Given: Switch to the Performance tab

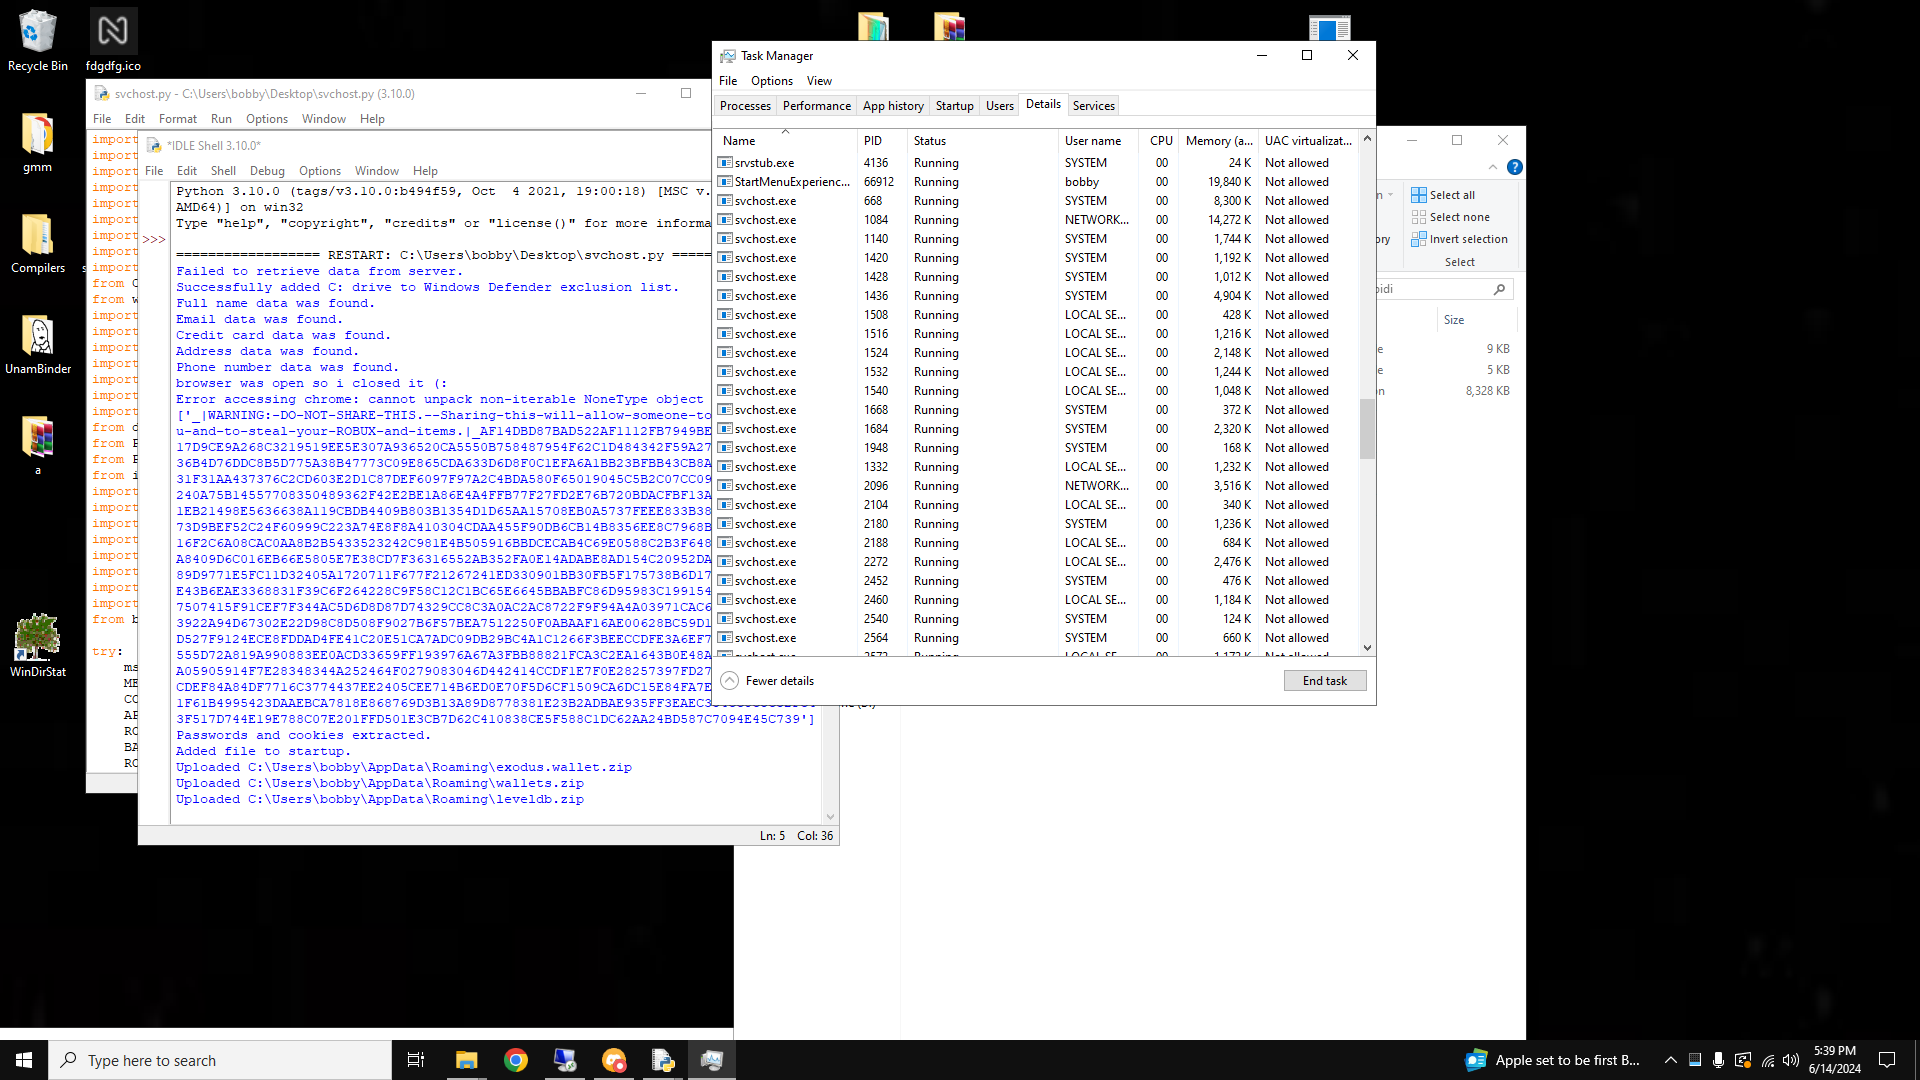Looking at the screenshot, I should pyautogui.click(x=816, y=106).
